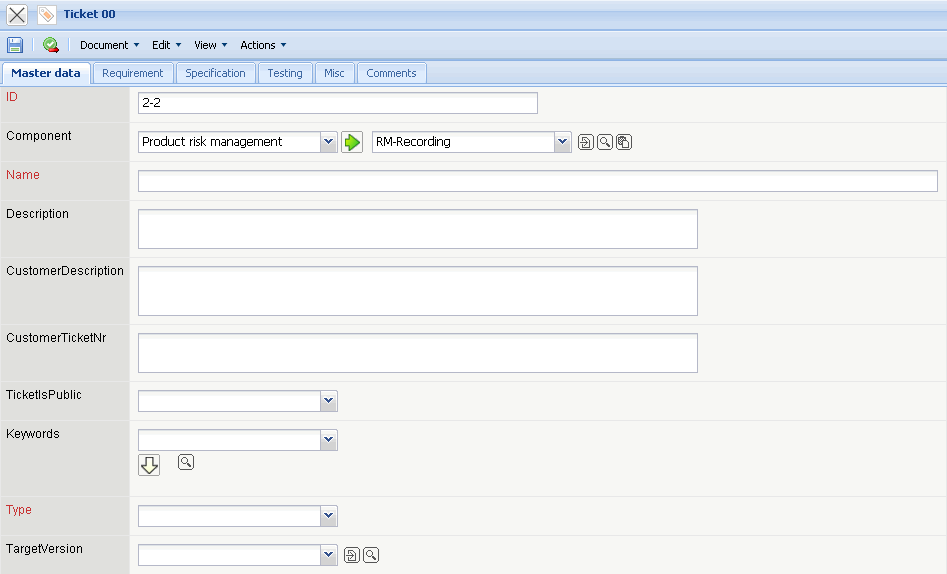This screenshot has width=947, height=574.
Task: Click the copy icon in Component row
Action: pyautogui.click(x=623, y=142)
